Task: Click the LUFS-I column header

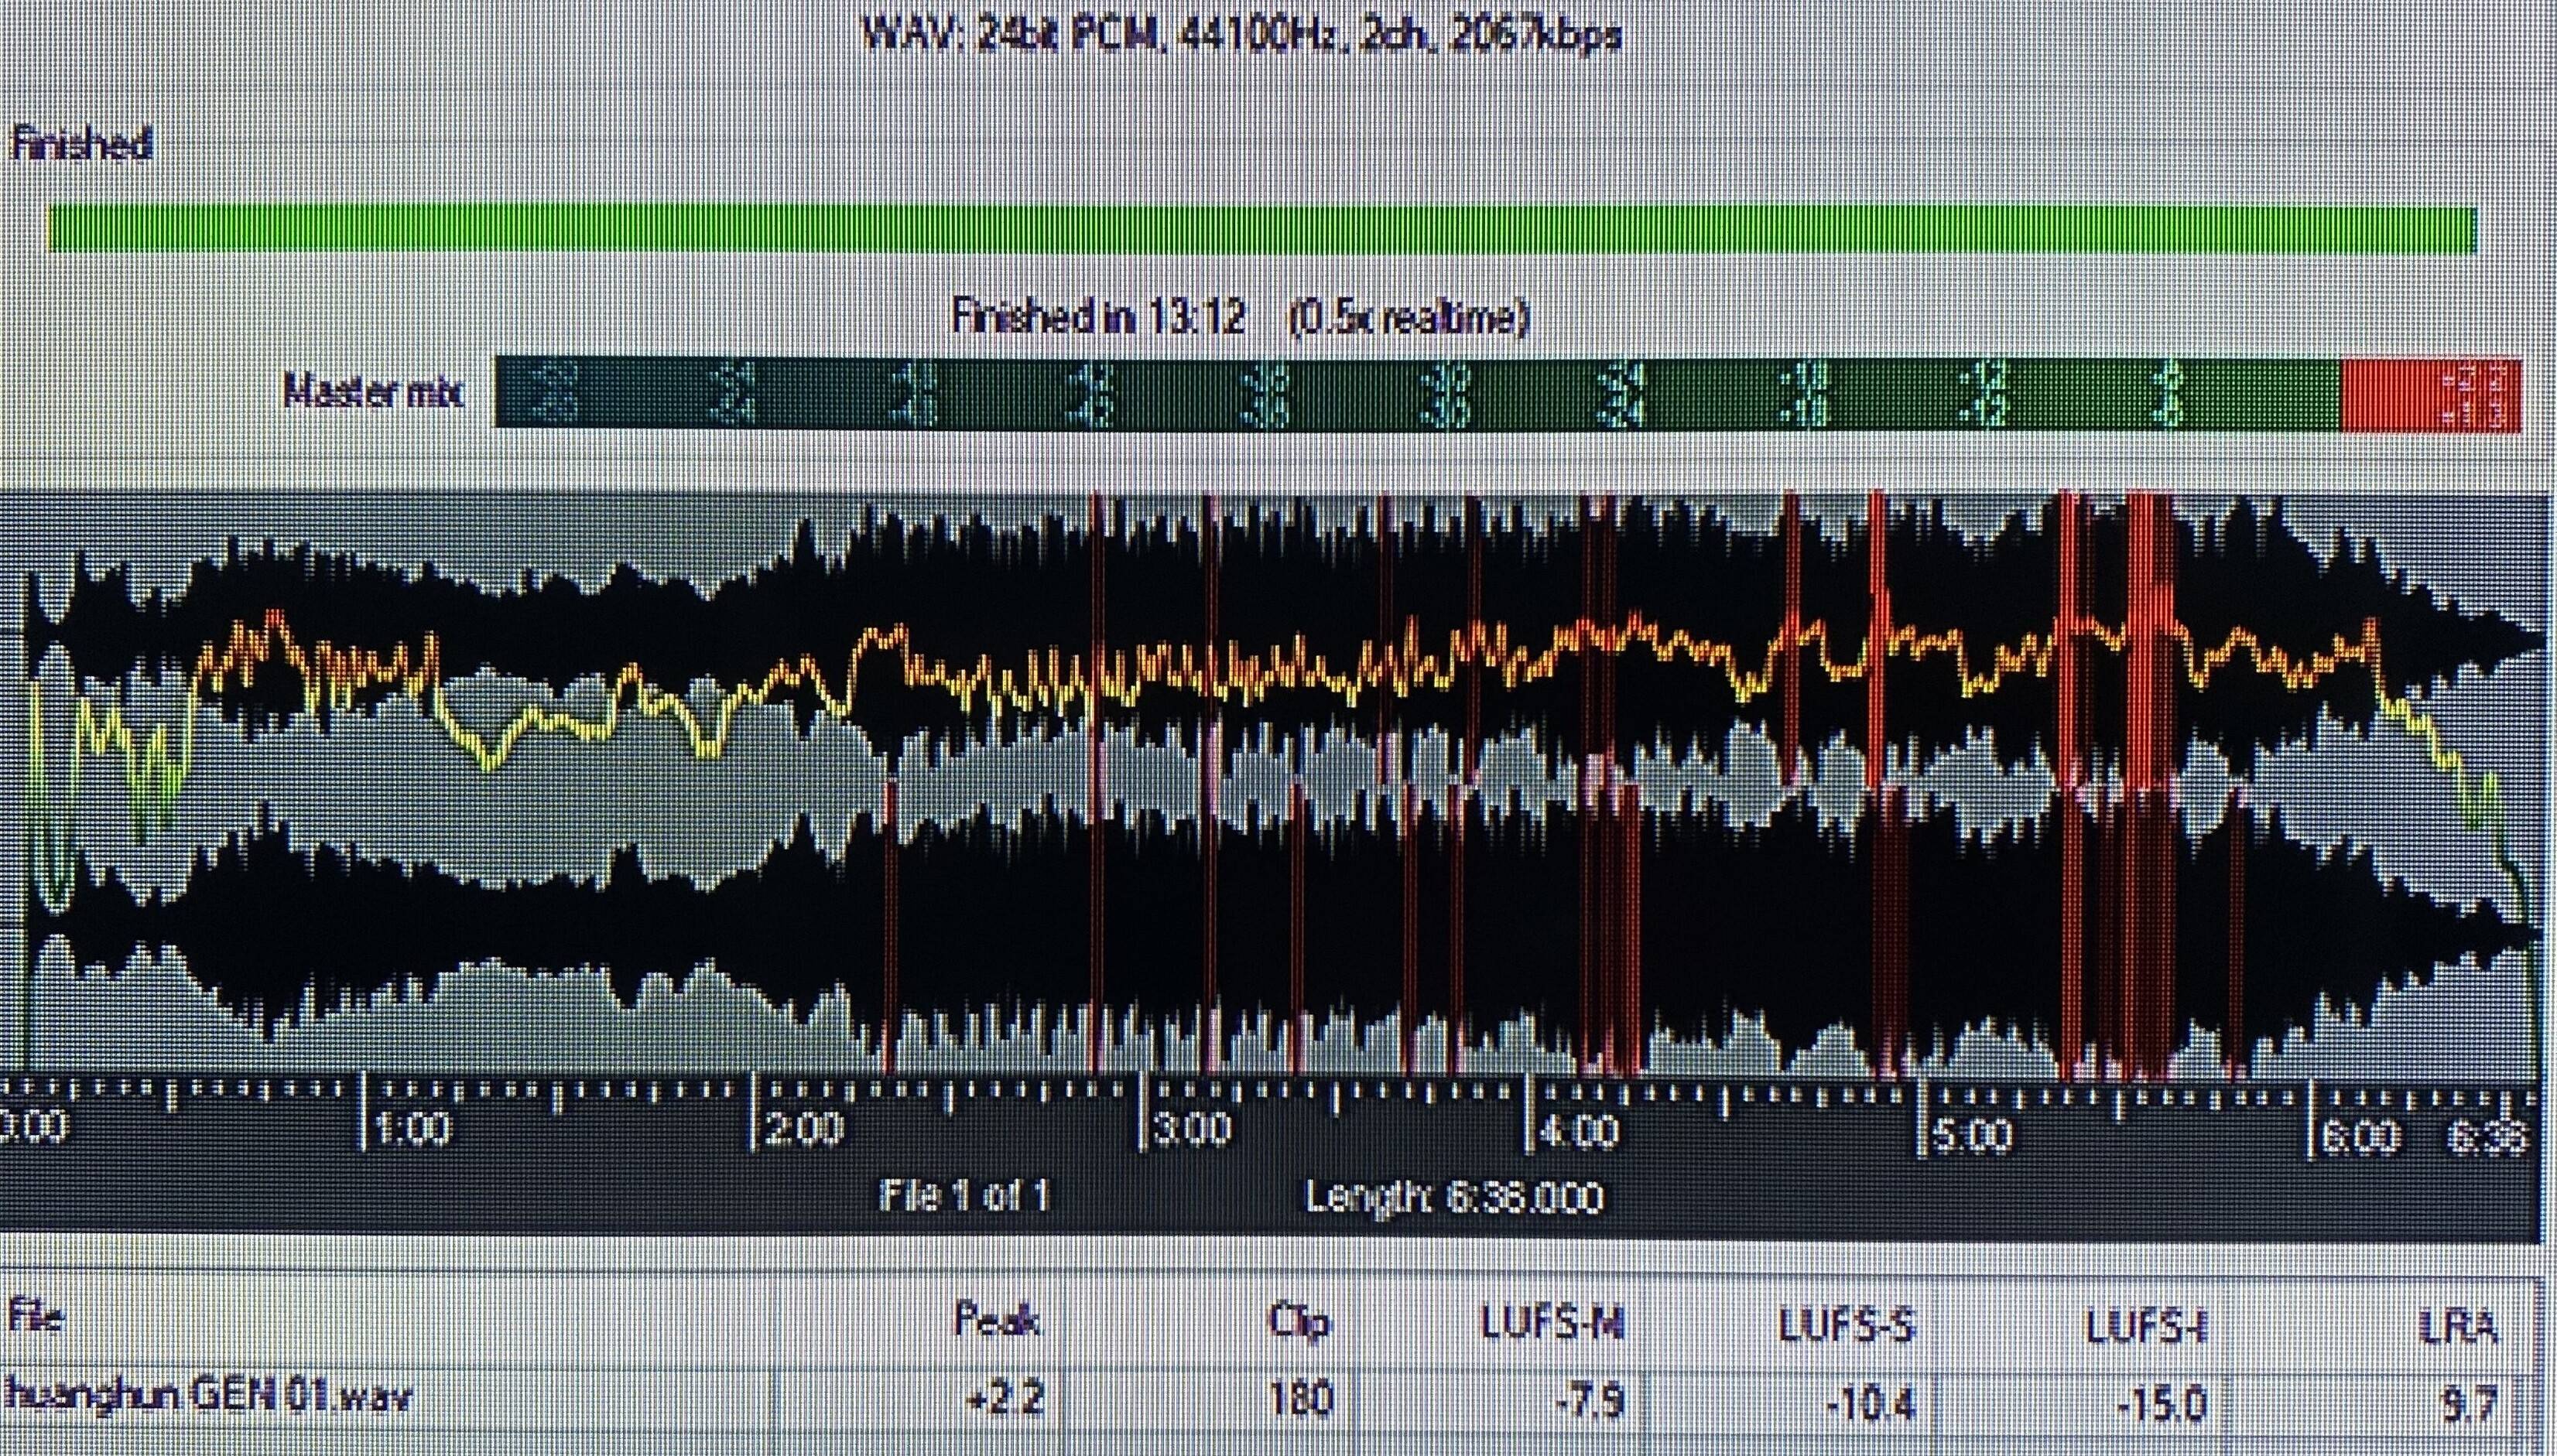Action: click(x=2145, y=1327)
